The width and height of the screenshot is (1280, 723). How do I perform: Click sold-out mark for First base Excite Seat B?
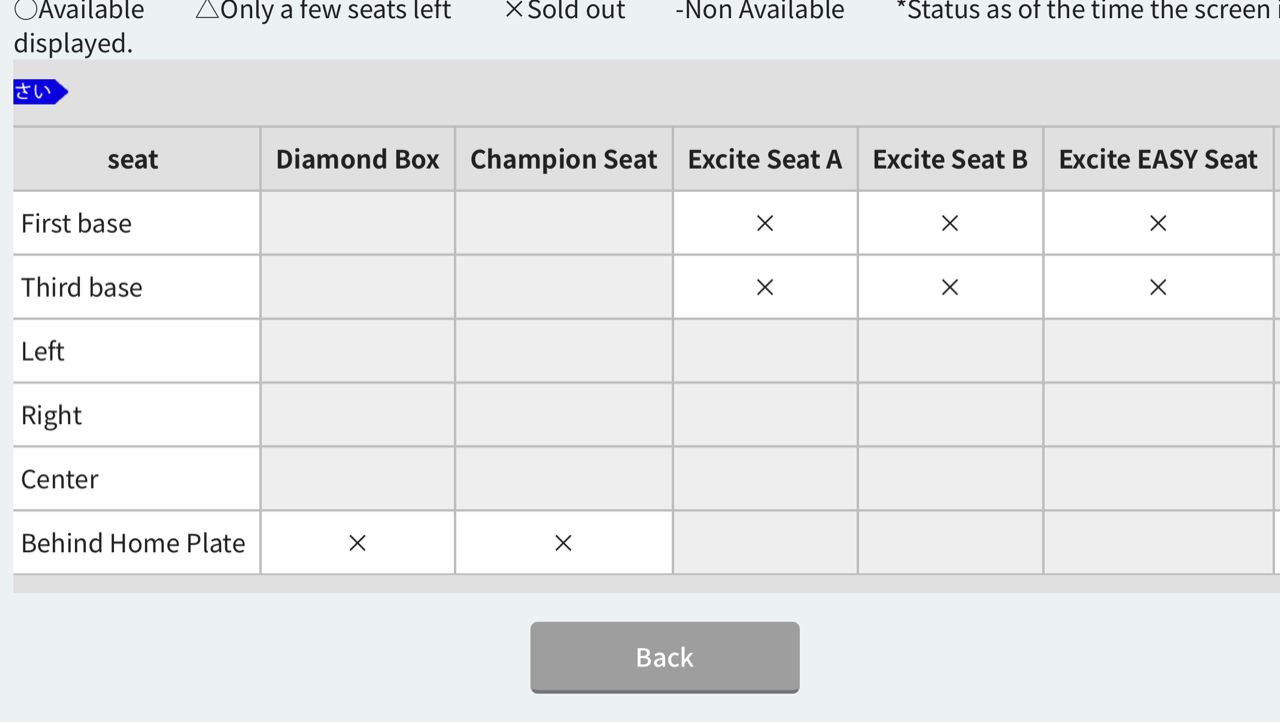click(x=950, y=224)
